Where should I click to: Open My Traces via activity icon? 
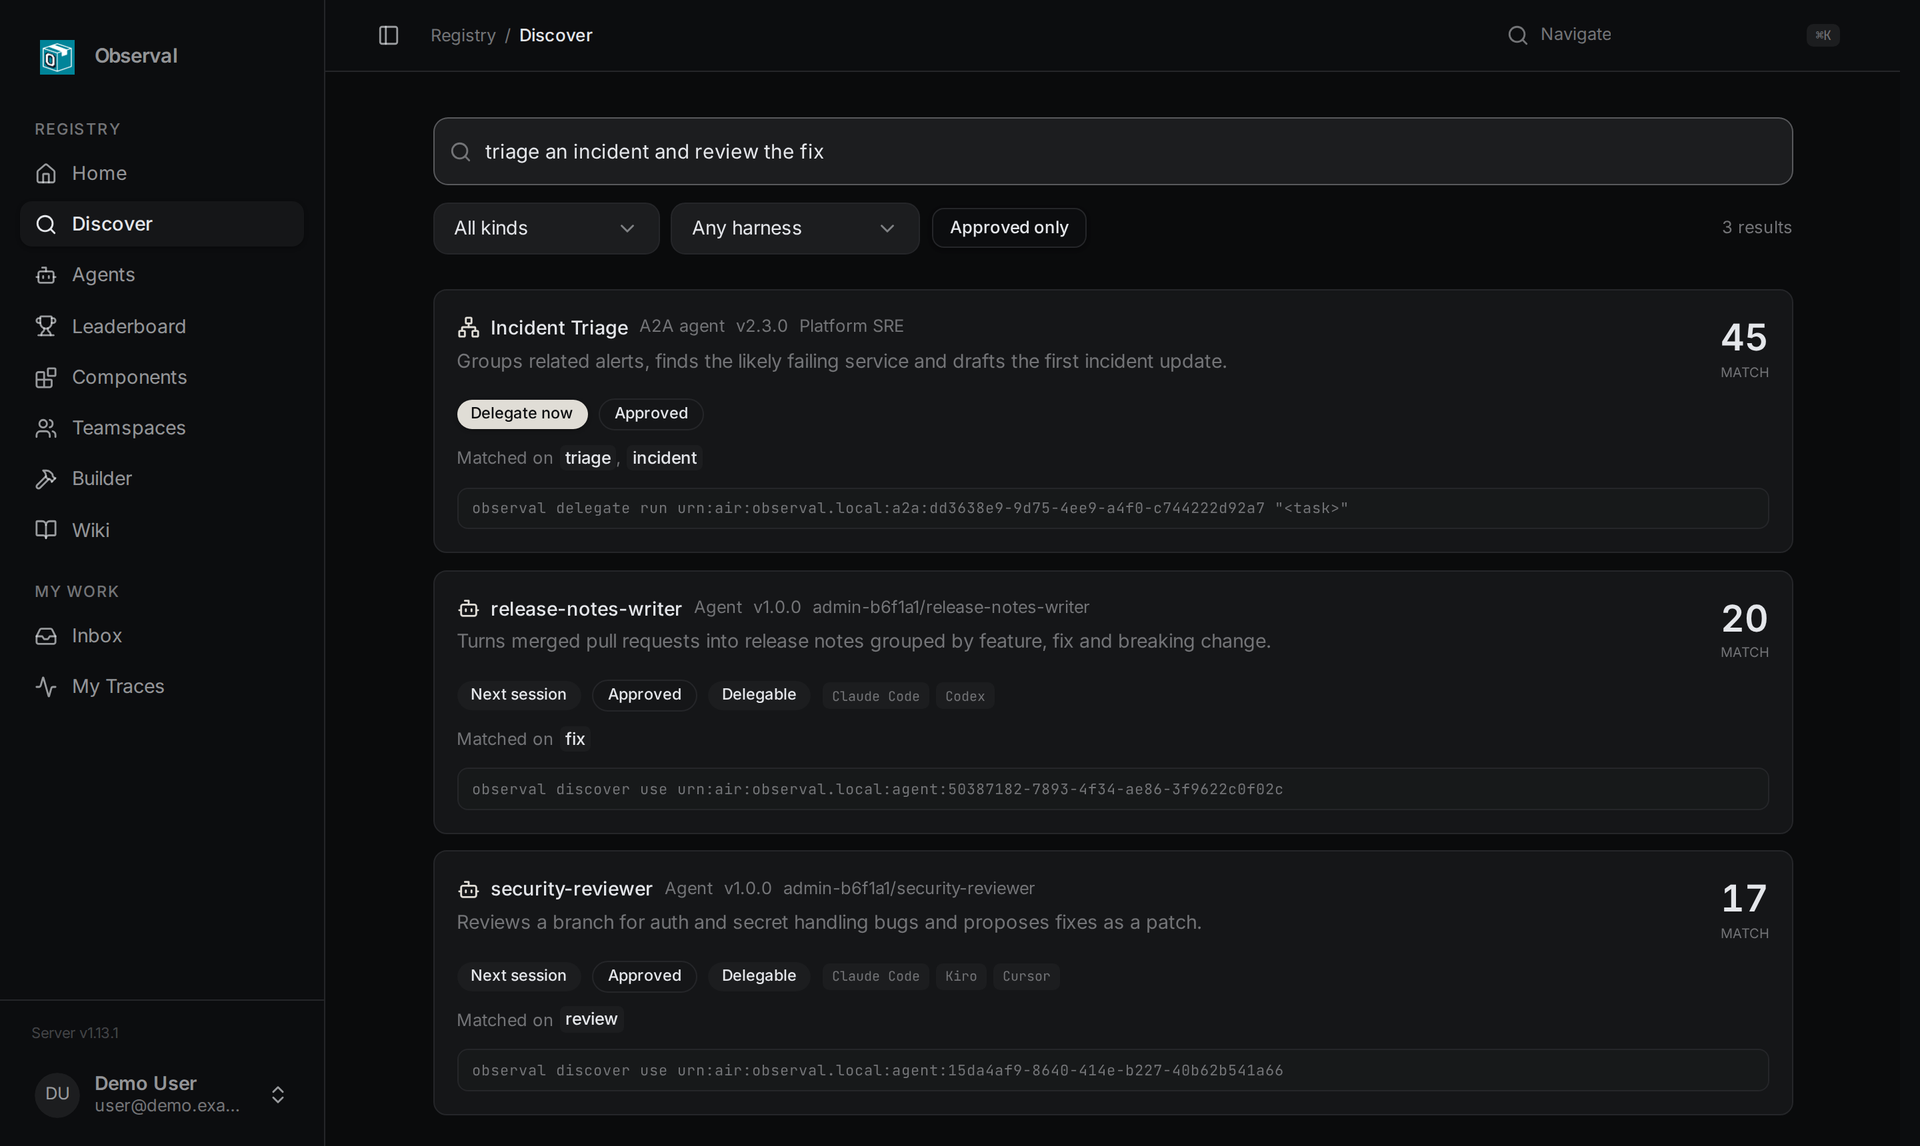coord(46,686)
